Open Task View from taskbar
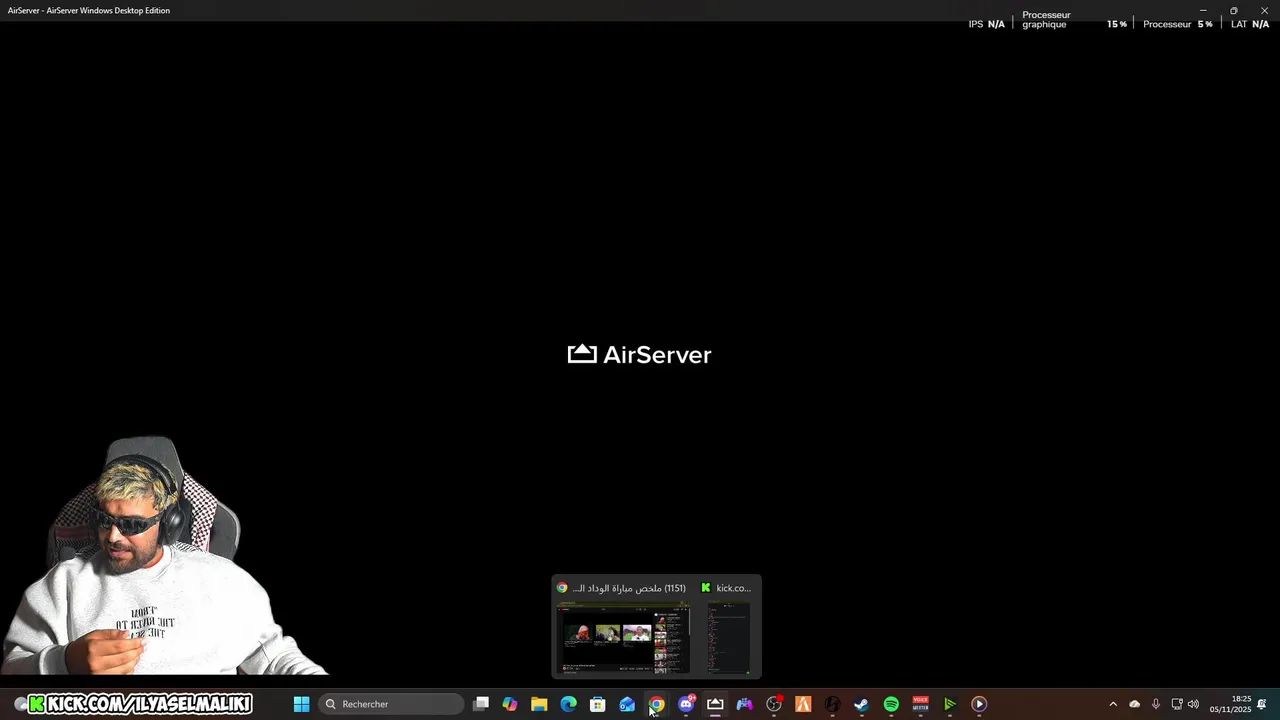This screenshot has height=720, width=1280. (x=481, y=704)
